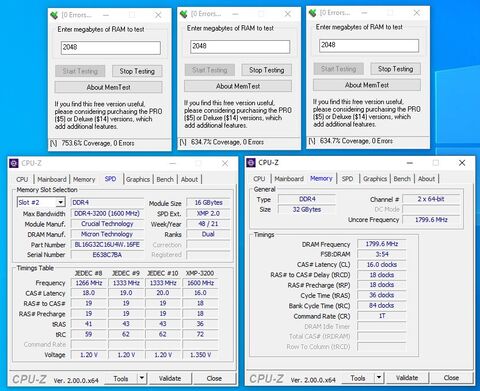
Task: Click About MemTest in the rightmost MemTest window
Action: pyautogui.click(x=367, y=85)
